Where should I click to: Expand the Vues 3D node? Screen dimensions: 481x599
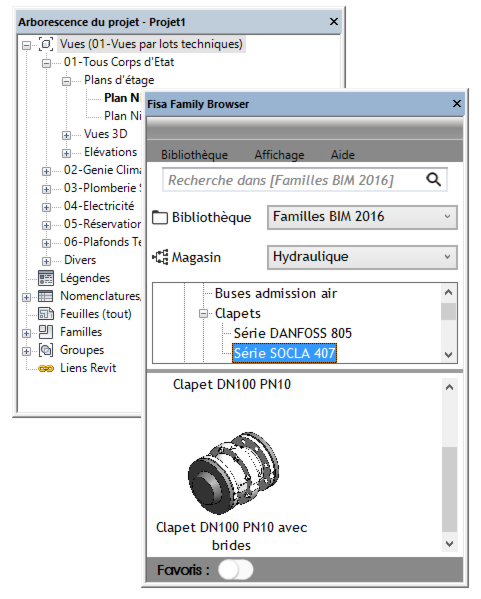point(66,135)
